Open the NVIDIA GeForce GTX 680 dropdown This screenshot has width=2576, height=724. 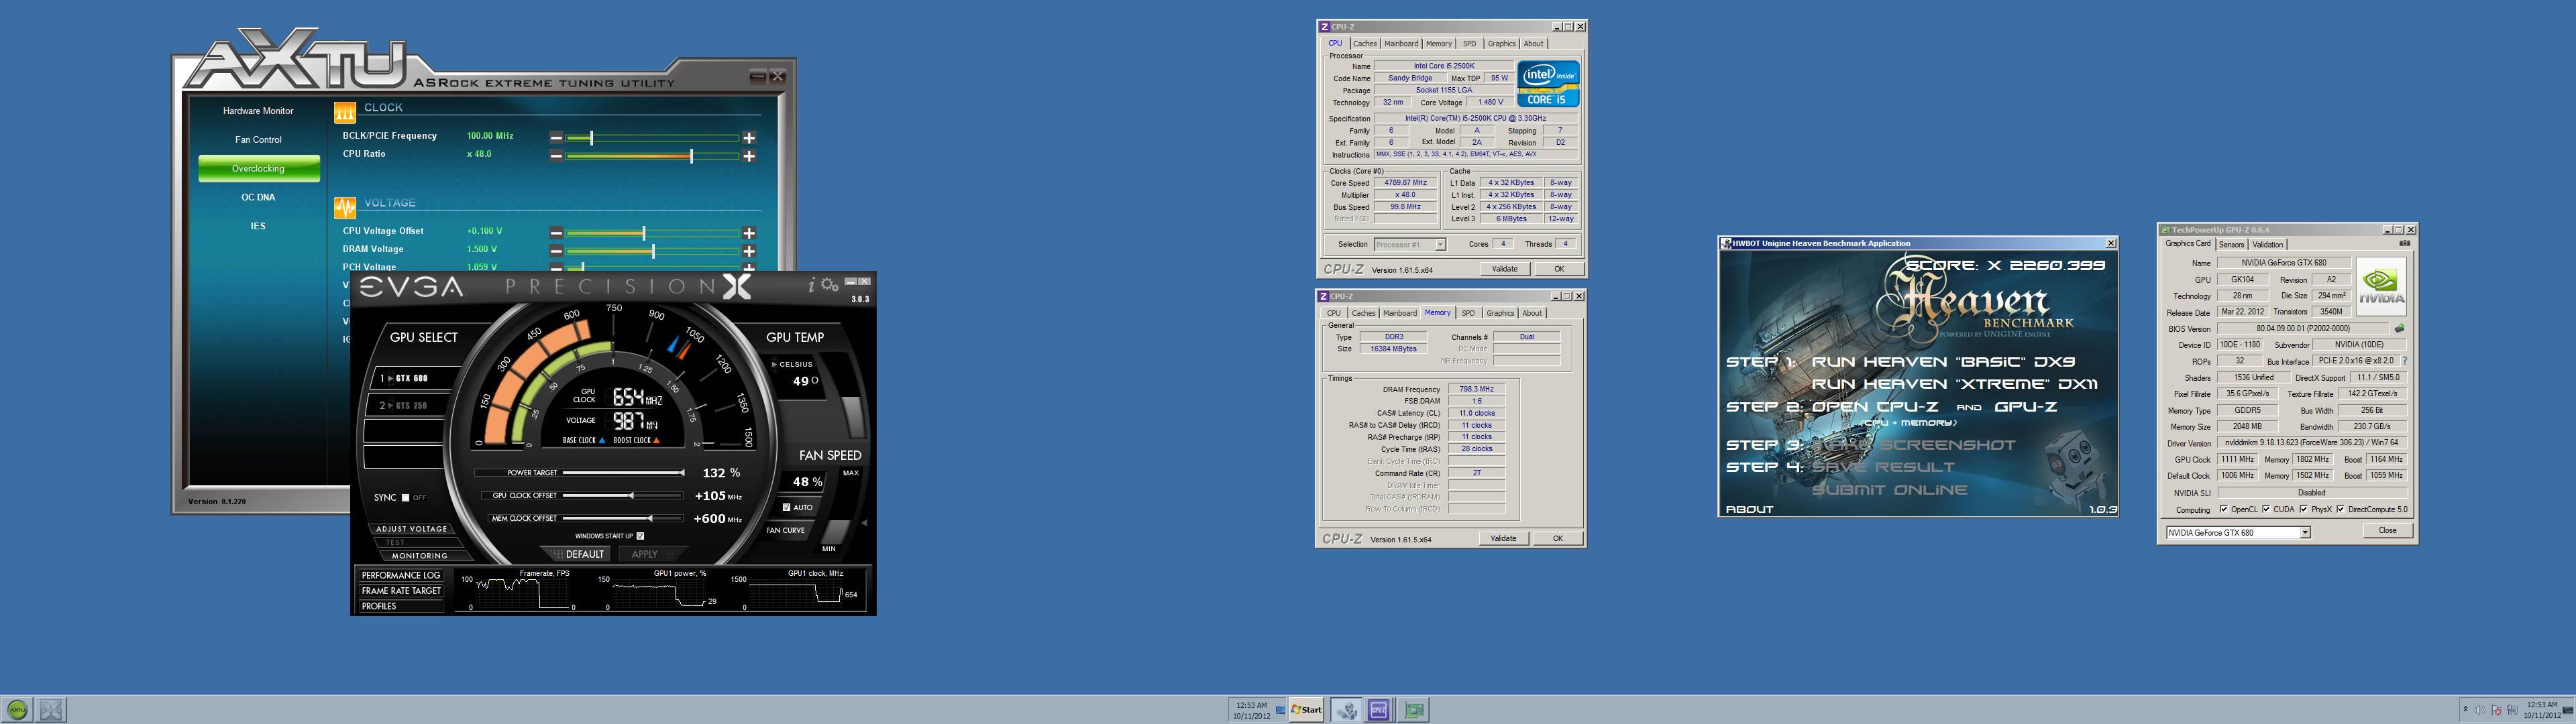pos(2304,532)
